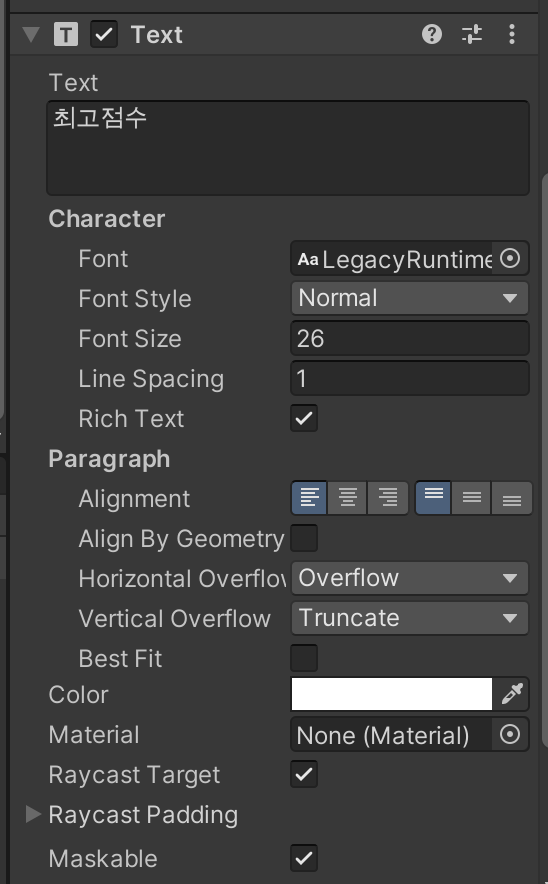Expand the Raycast Padding foldout

click(33, 814)
